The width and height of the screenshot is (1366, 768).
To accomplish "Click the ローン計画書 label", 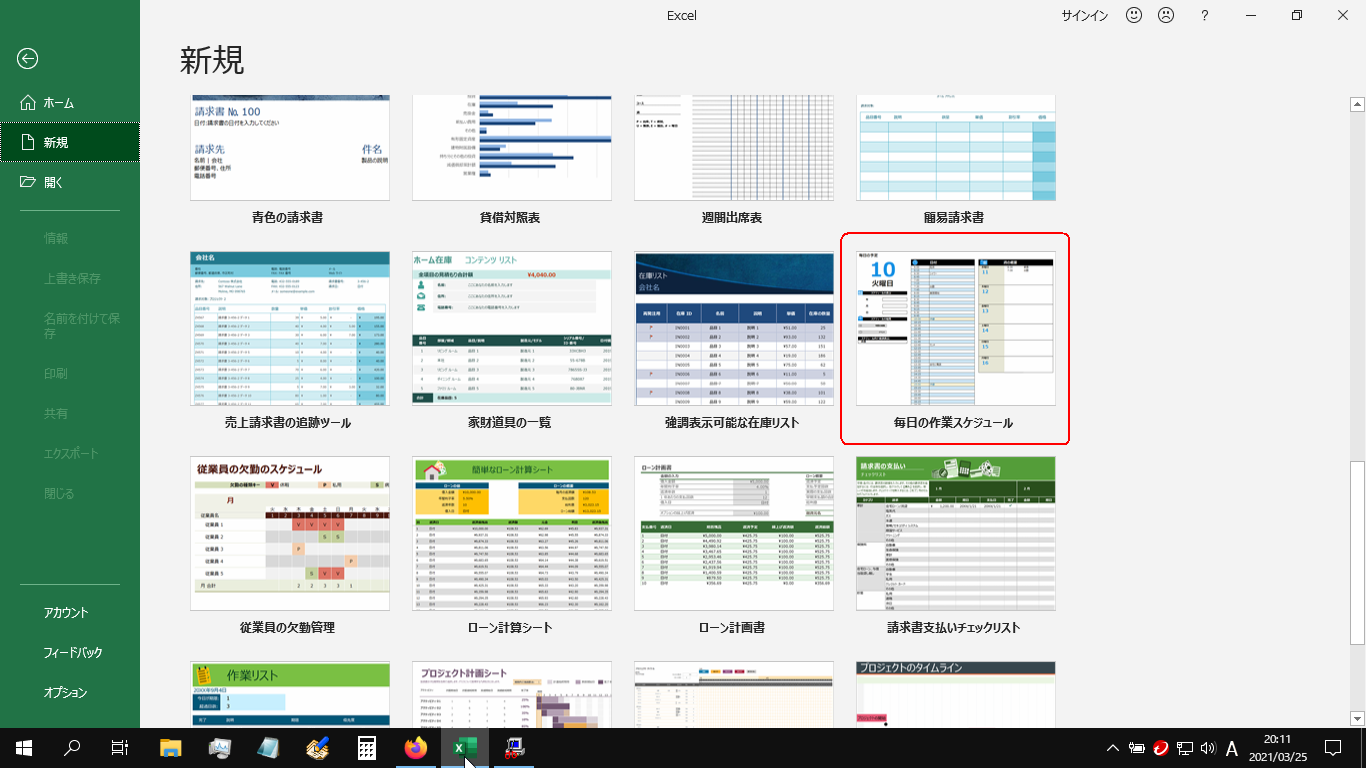I will (732, 628).
